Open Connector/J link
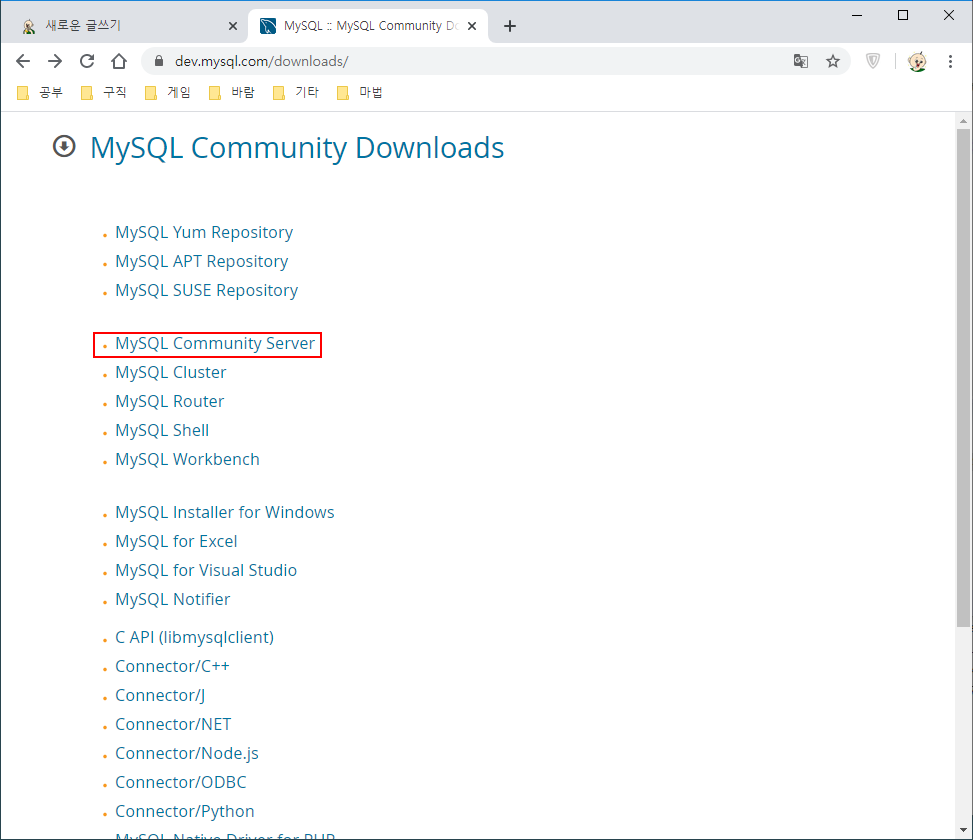 pyautogui.click(x=160, y=695)
